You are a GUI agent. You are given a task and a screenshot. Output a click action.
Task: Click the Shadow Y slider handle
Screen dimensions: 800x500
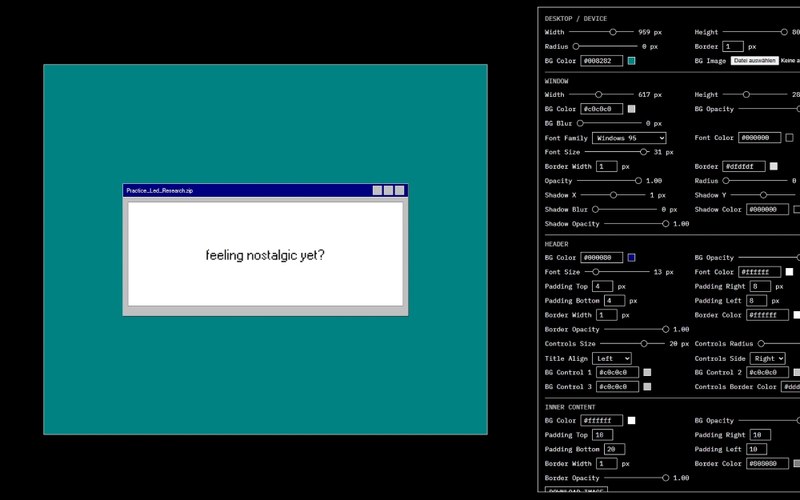(x=763, y=195)
